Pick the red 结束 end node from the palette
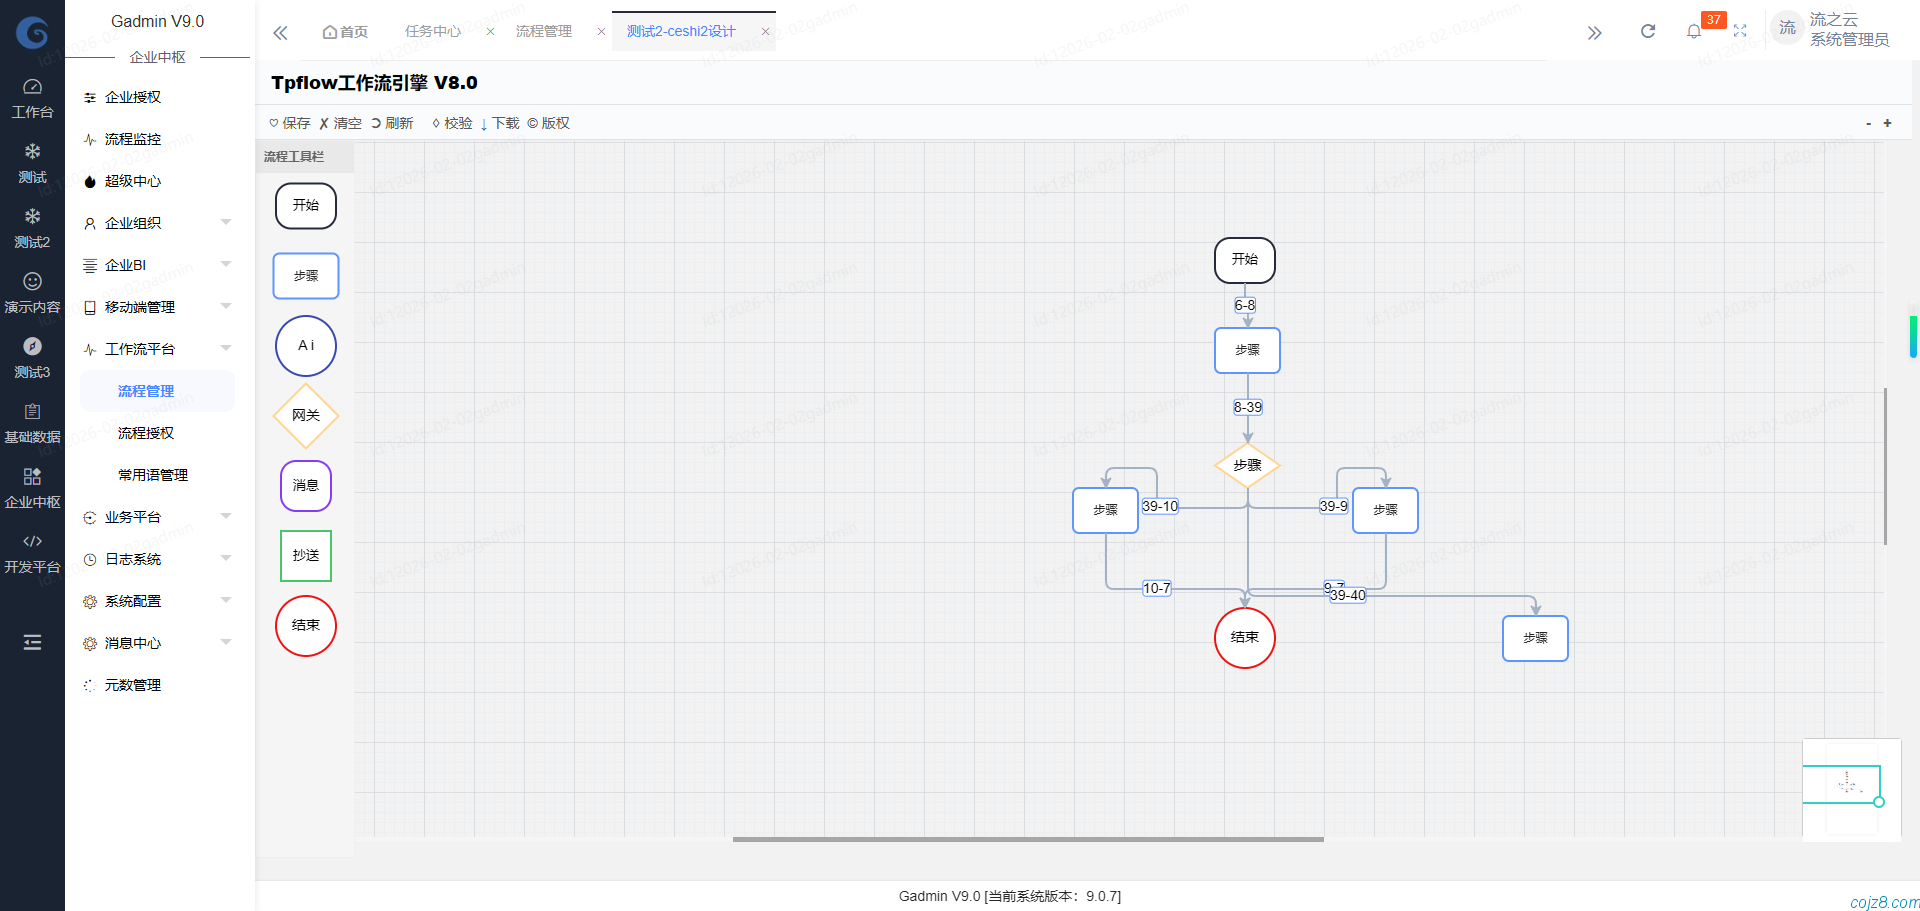1920x911 pixels. coord(305,626)
